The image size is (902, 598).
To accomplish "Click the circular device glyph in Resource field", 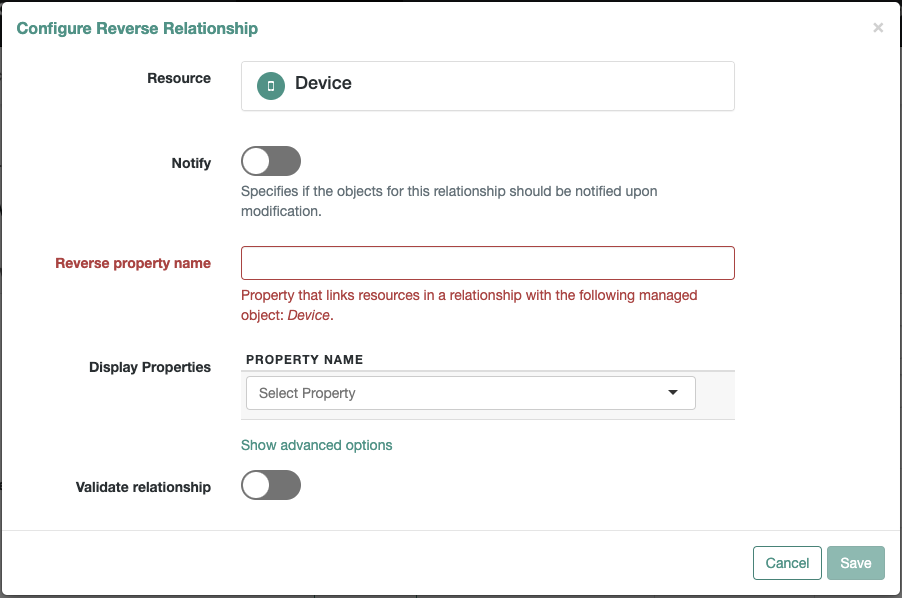I will [270, 85].
